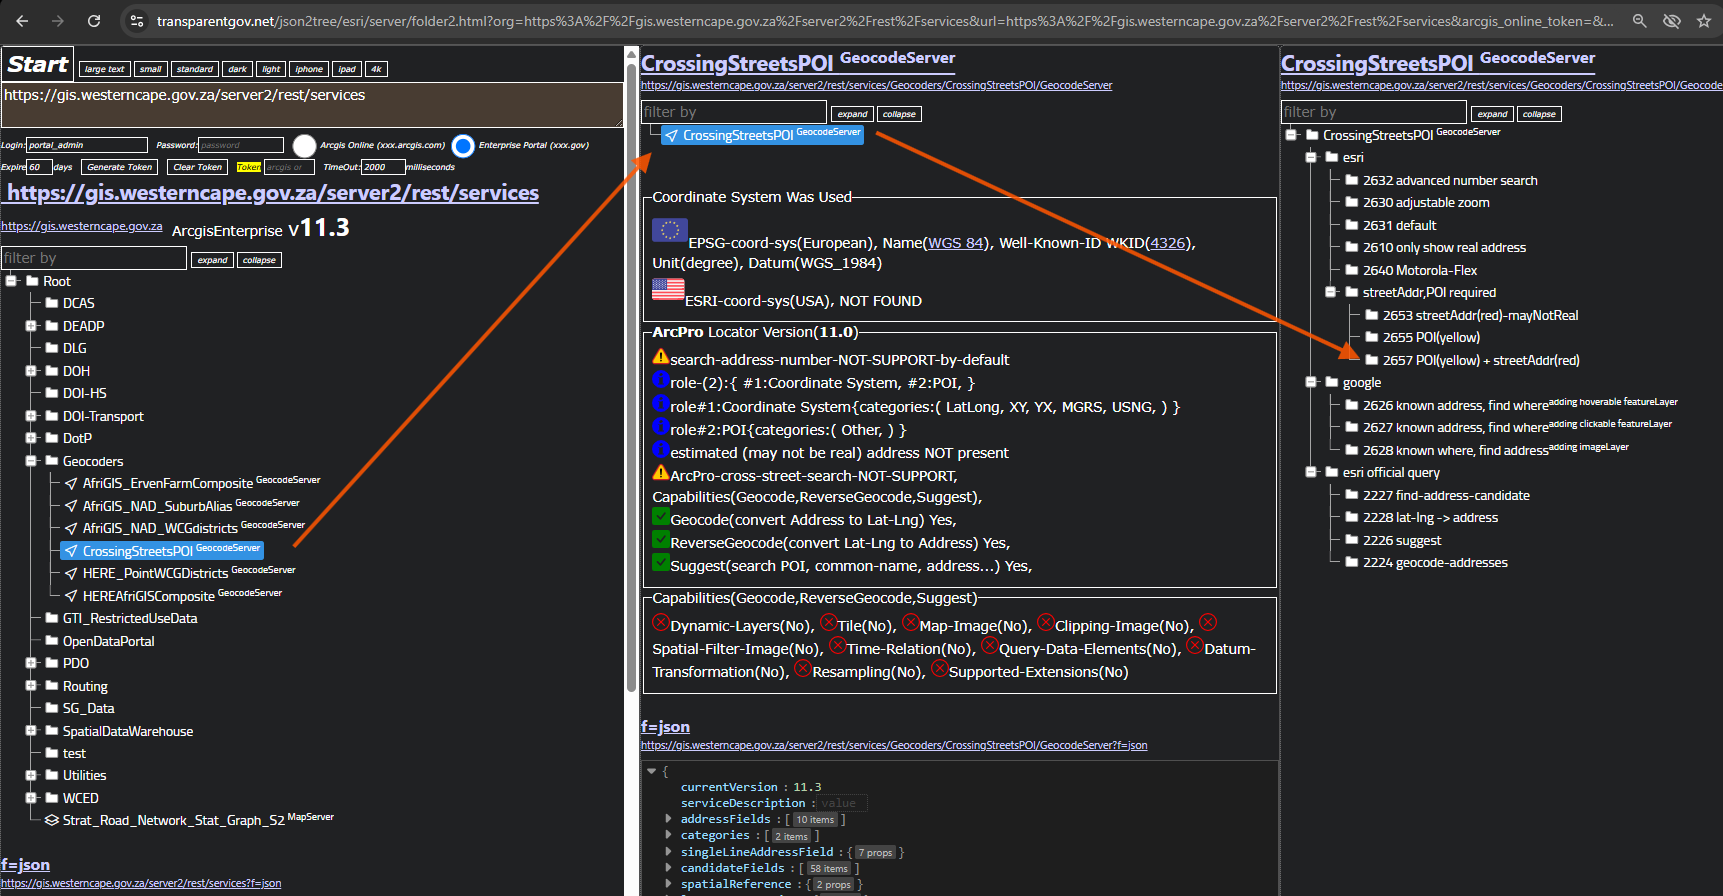The height and width of the screenshot is (896, 1723).
Task: Expand the addressFields JSON node
Action: 668,819
